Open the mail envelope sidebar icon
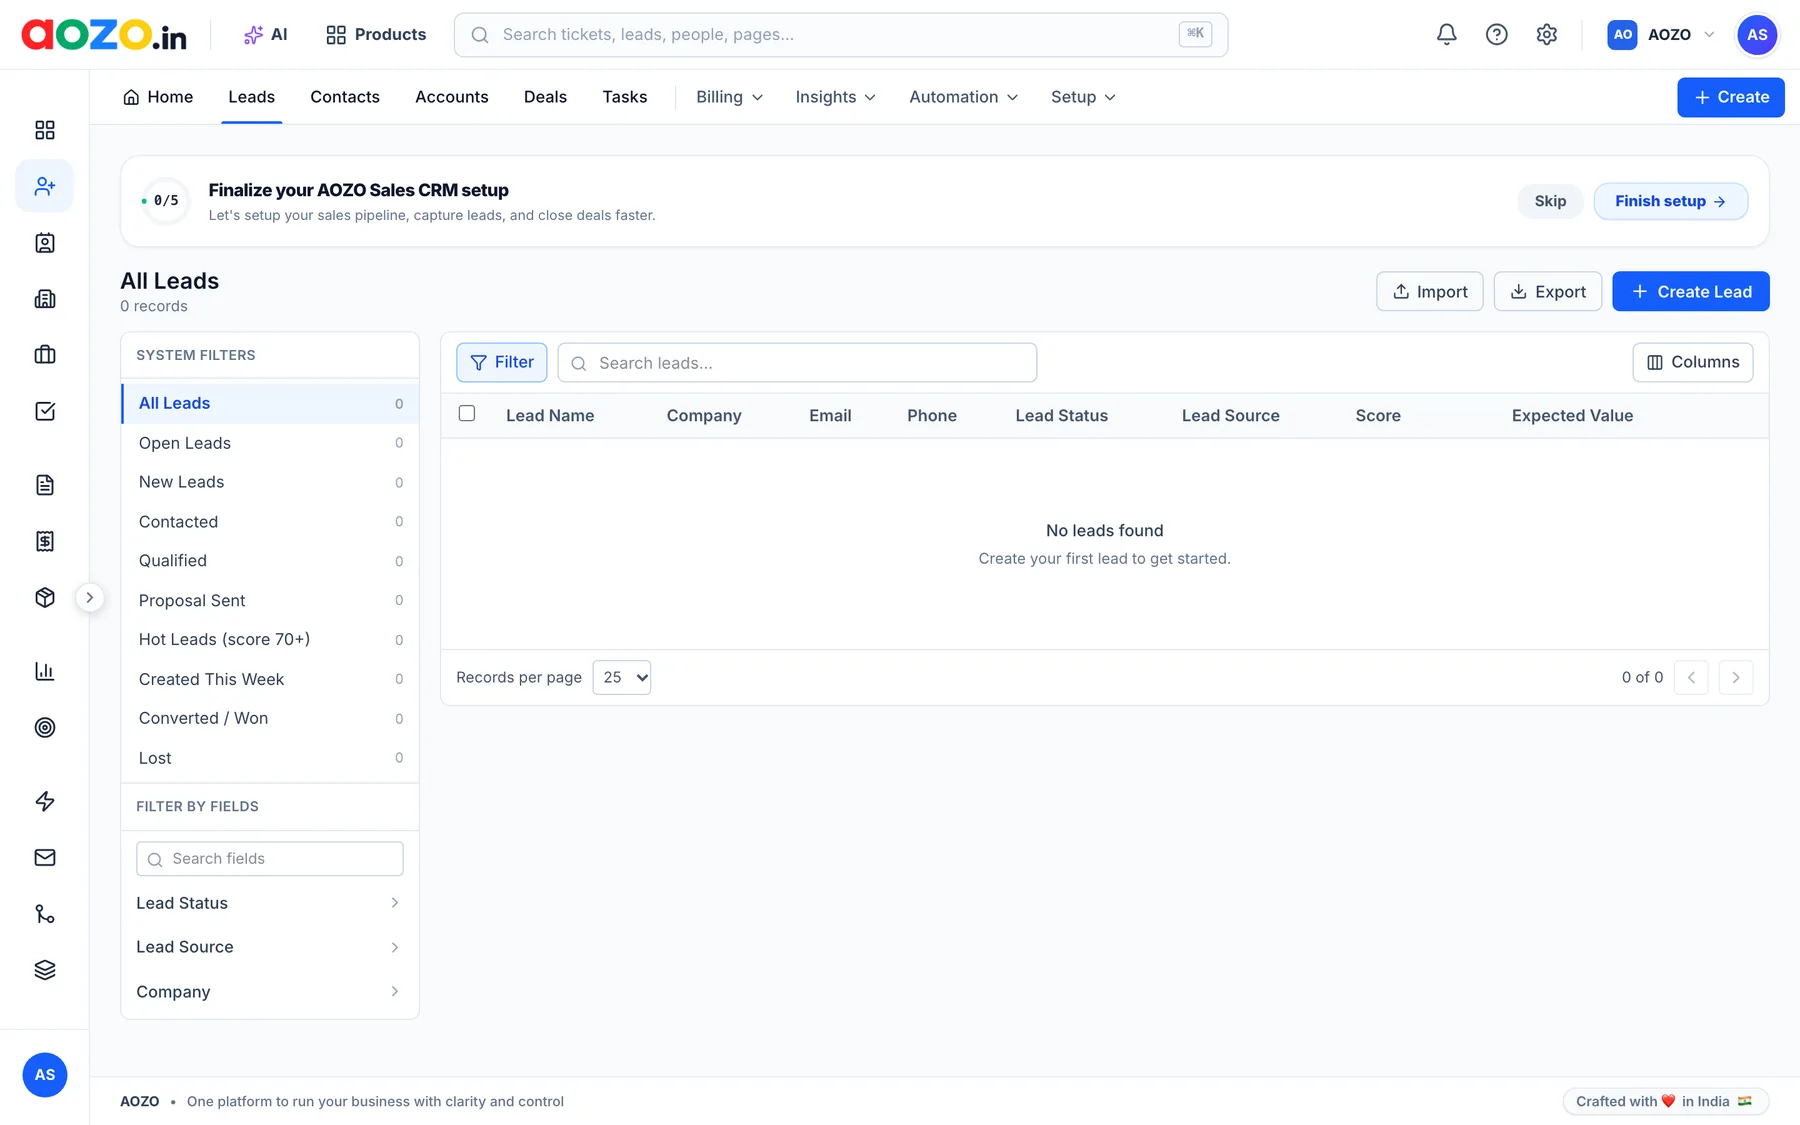The width and height of the screenshot is (1800, 1125). (x=45, y=857)
